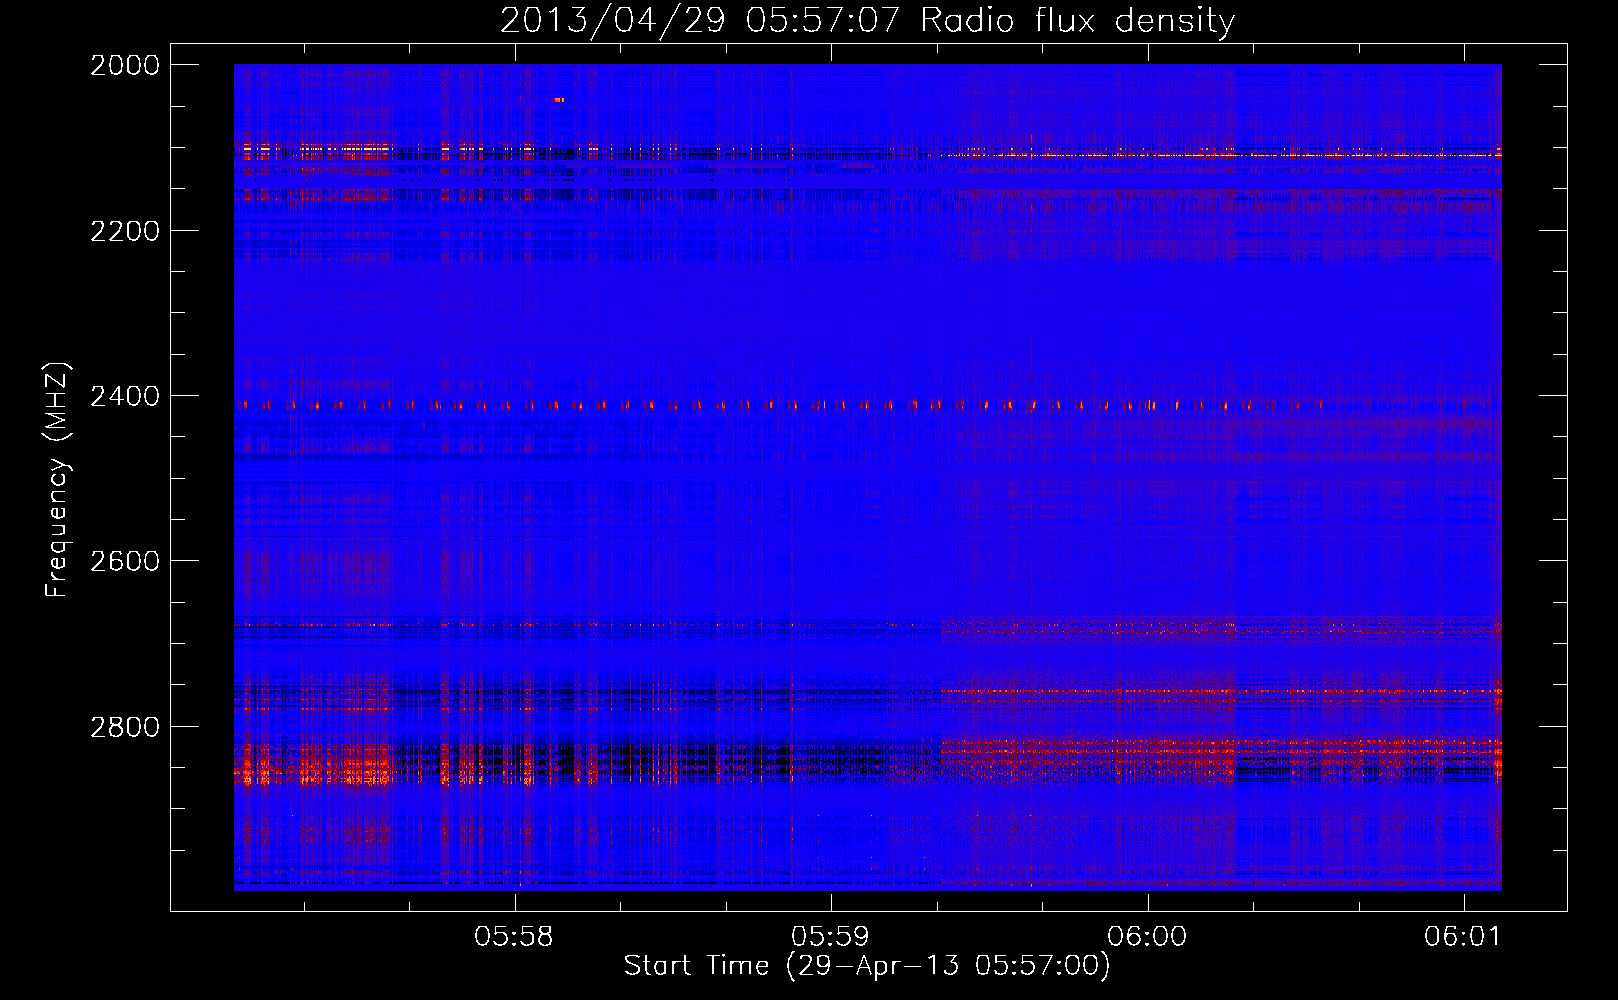Select the 2200 frequency axis label
Image resolution: width=1618 pixels, height=1000 pixels.
tap(125, 231)
